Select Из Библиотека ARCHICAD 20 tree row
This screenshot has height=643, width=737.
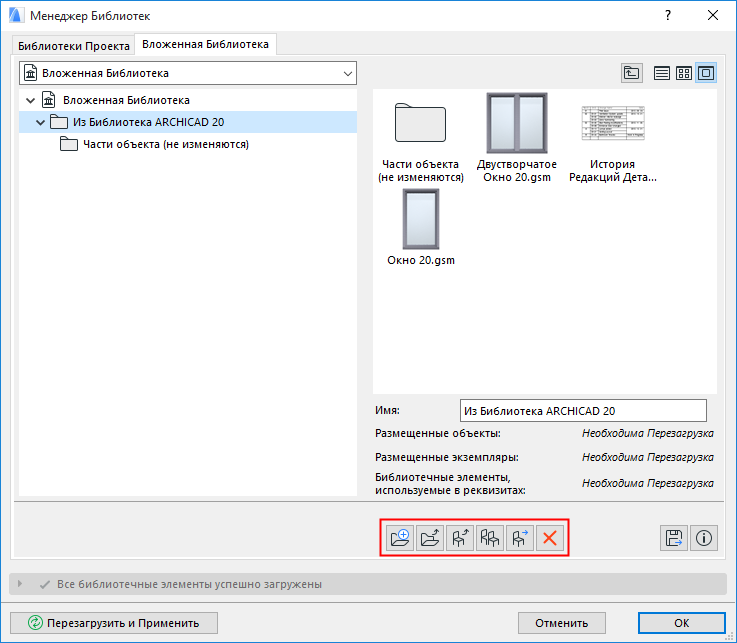click(188, 122)
